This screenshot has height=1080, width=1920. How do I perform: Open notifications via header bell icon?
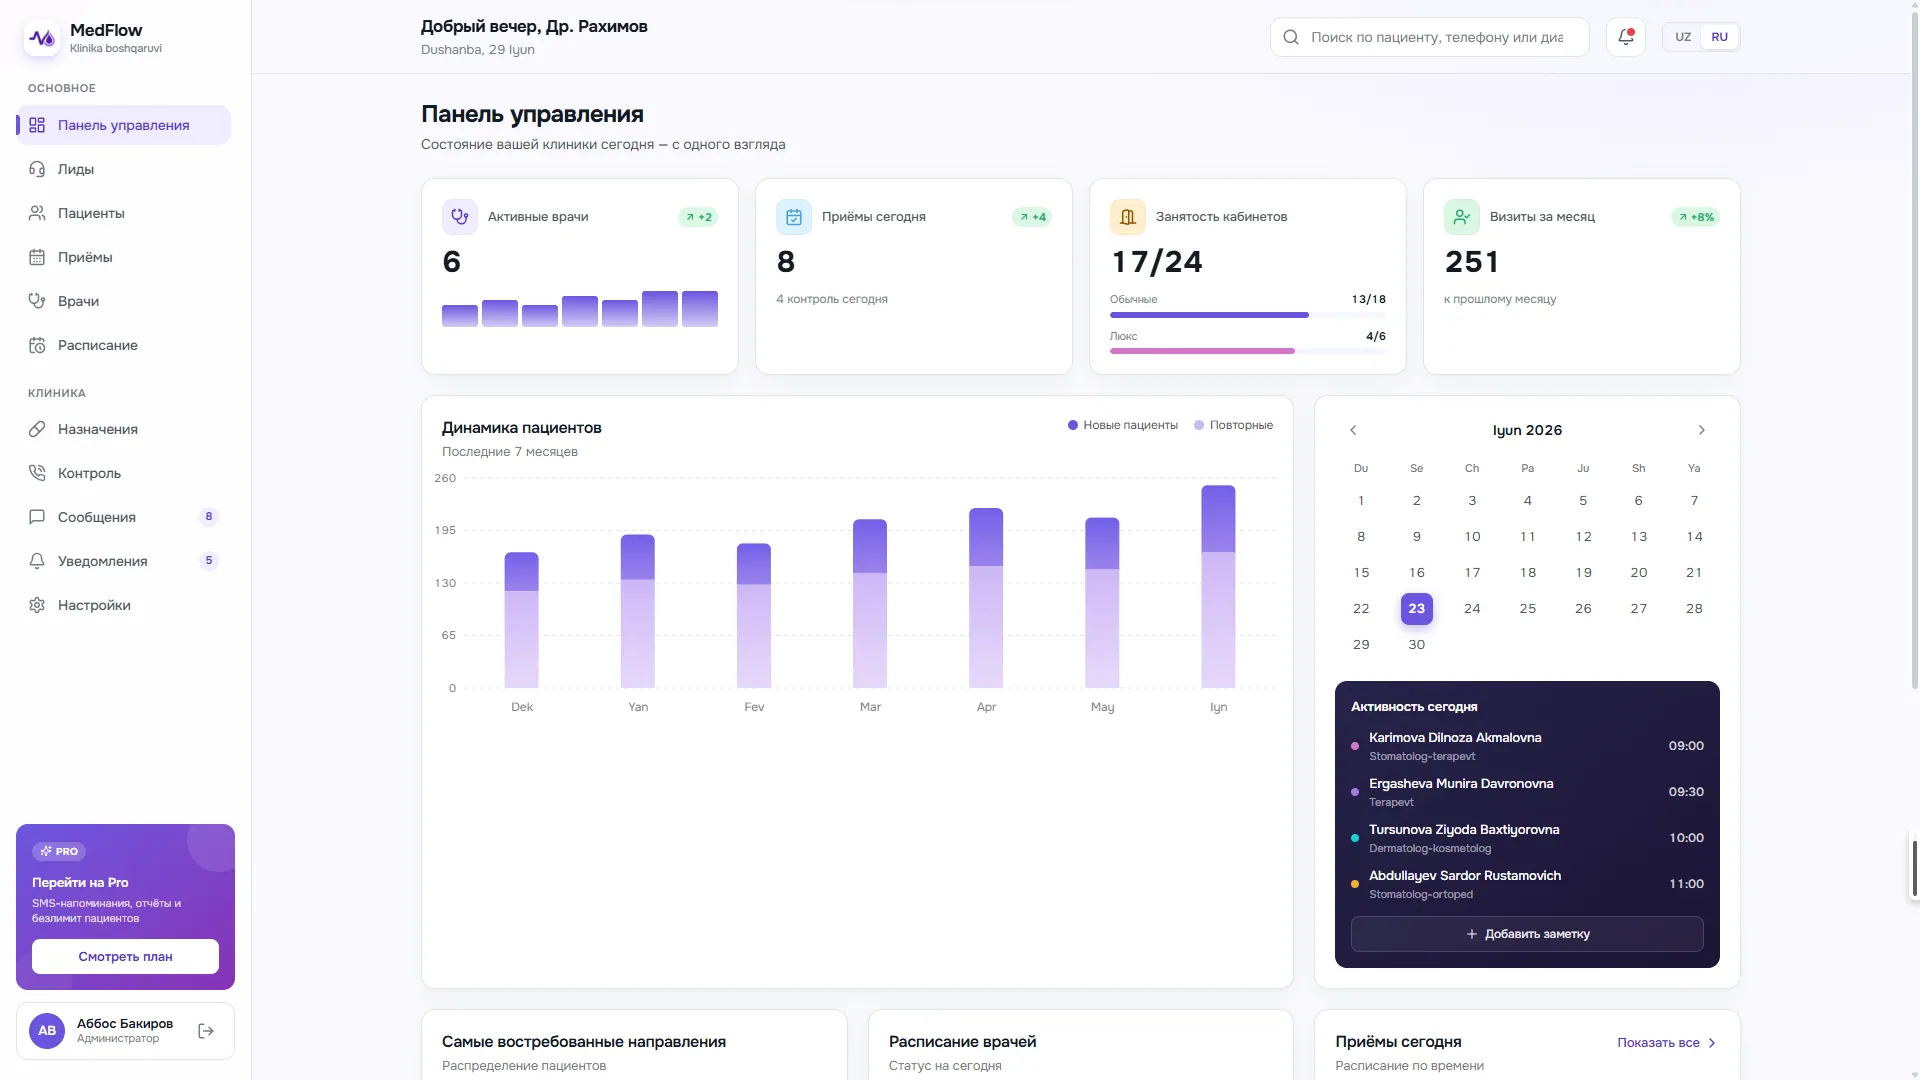click(1626, 37)
